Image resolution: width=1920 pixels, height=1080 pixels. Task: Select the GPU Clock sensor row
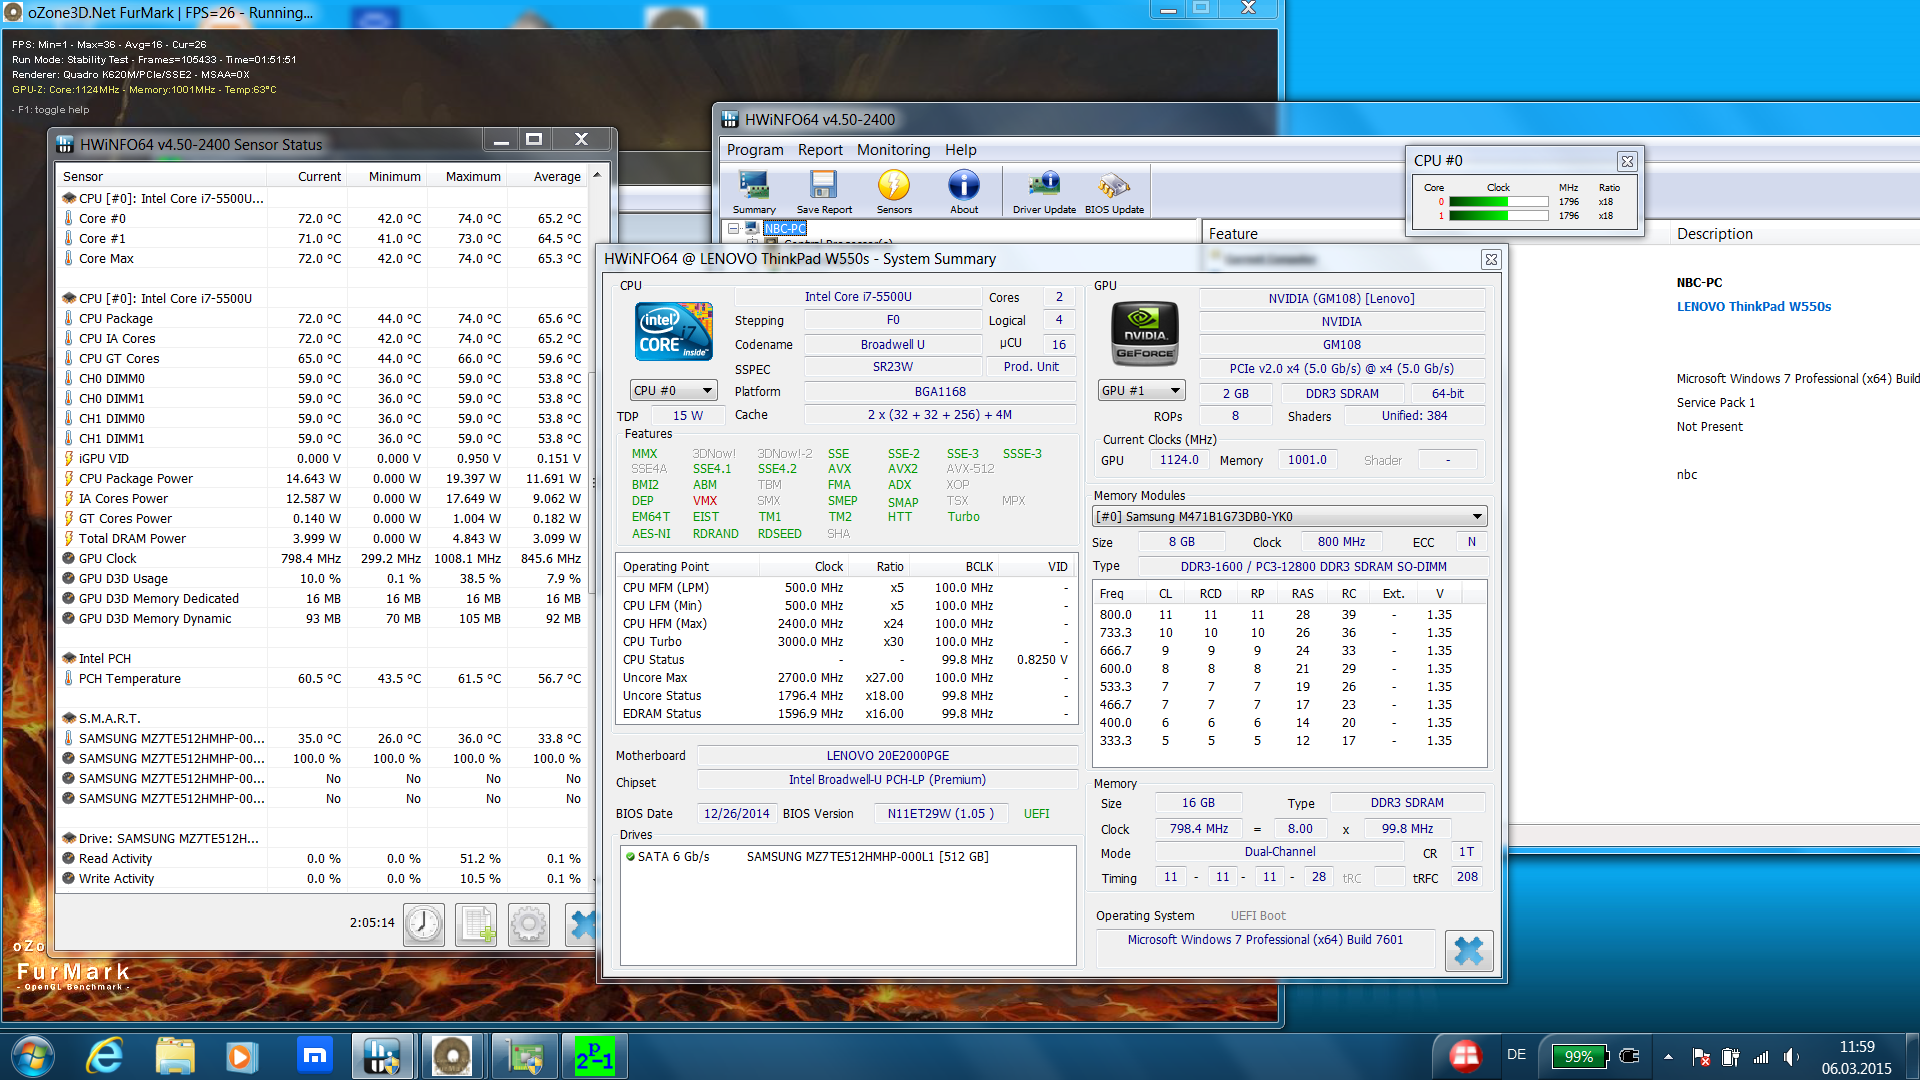[322, 558]
